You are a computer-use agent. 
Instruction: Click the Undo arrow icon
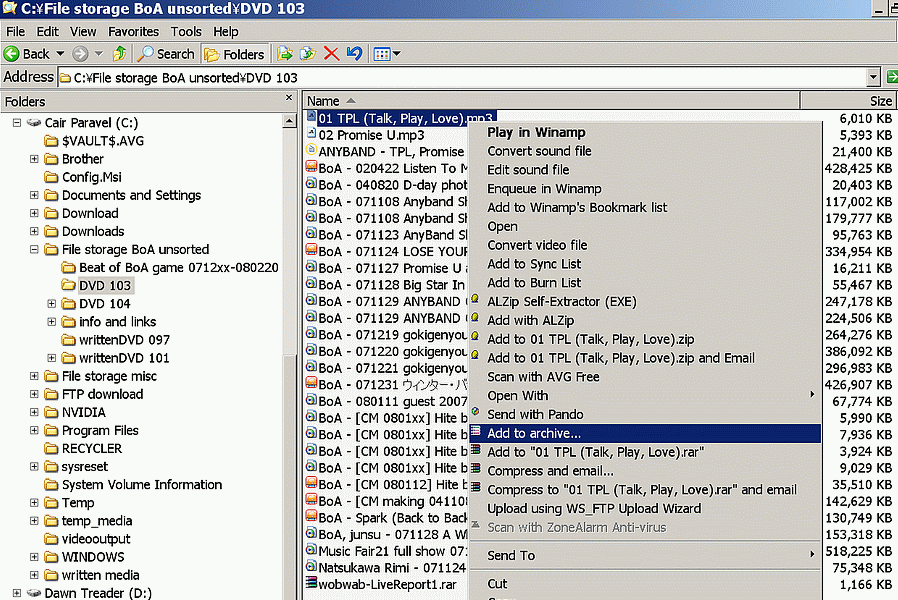355,54
